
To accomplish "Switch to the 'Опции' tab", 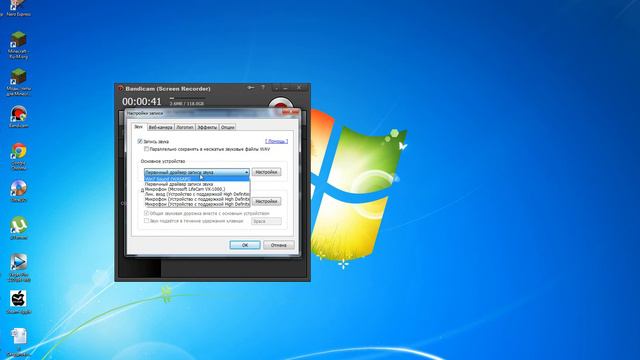I will [228, 127].
